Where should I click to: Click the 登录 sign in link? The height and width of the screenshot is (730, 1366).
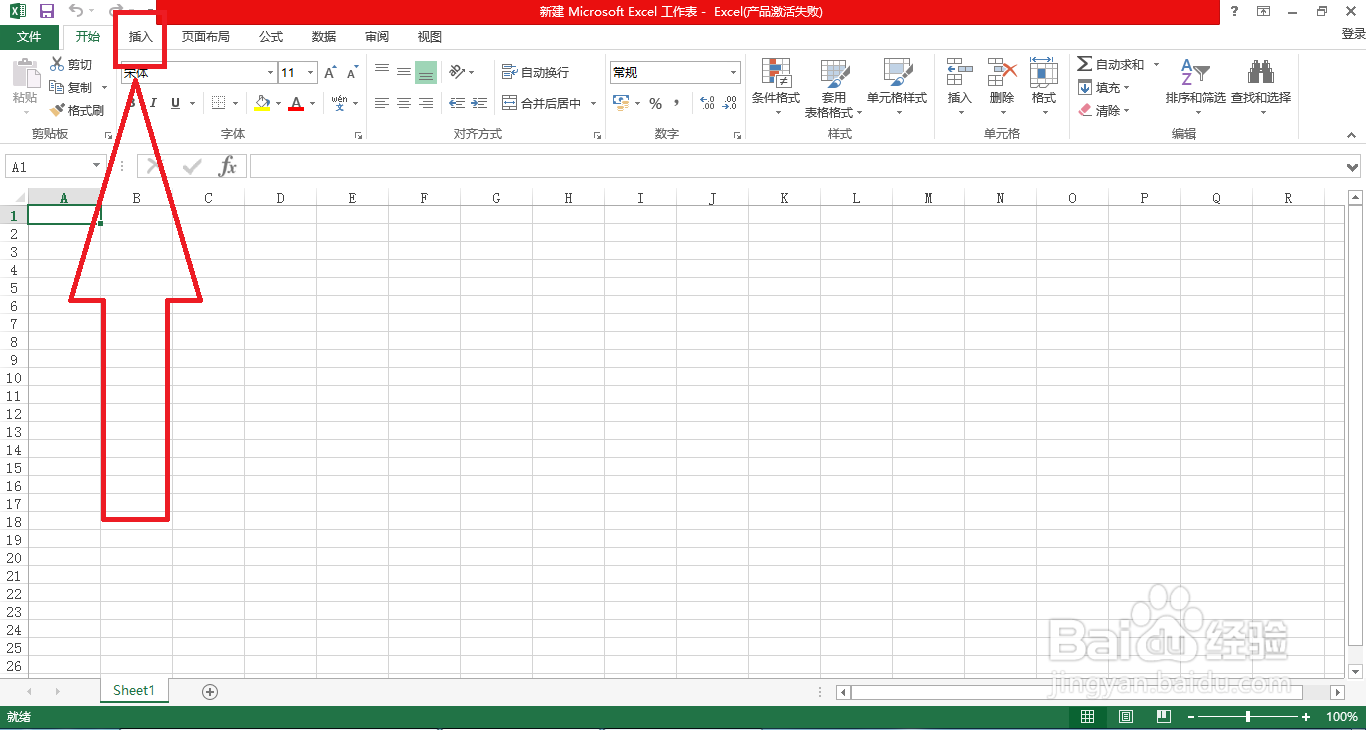pyautogui.click(x=1352, y=34)
